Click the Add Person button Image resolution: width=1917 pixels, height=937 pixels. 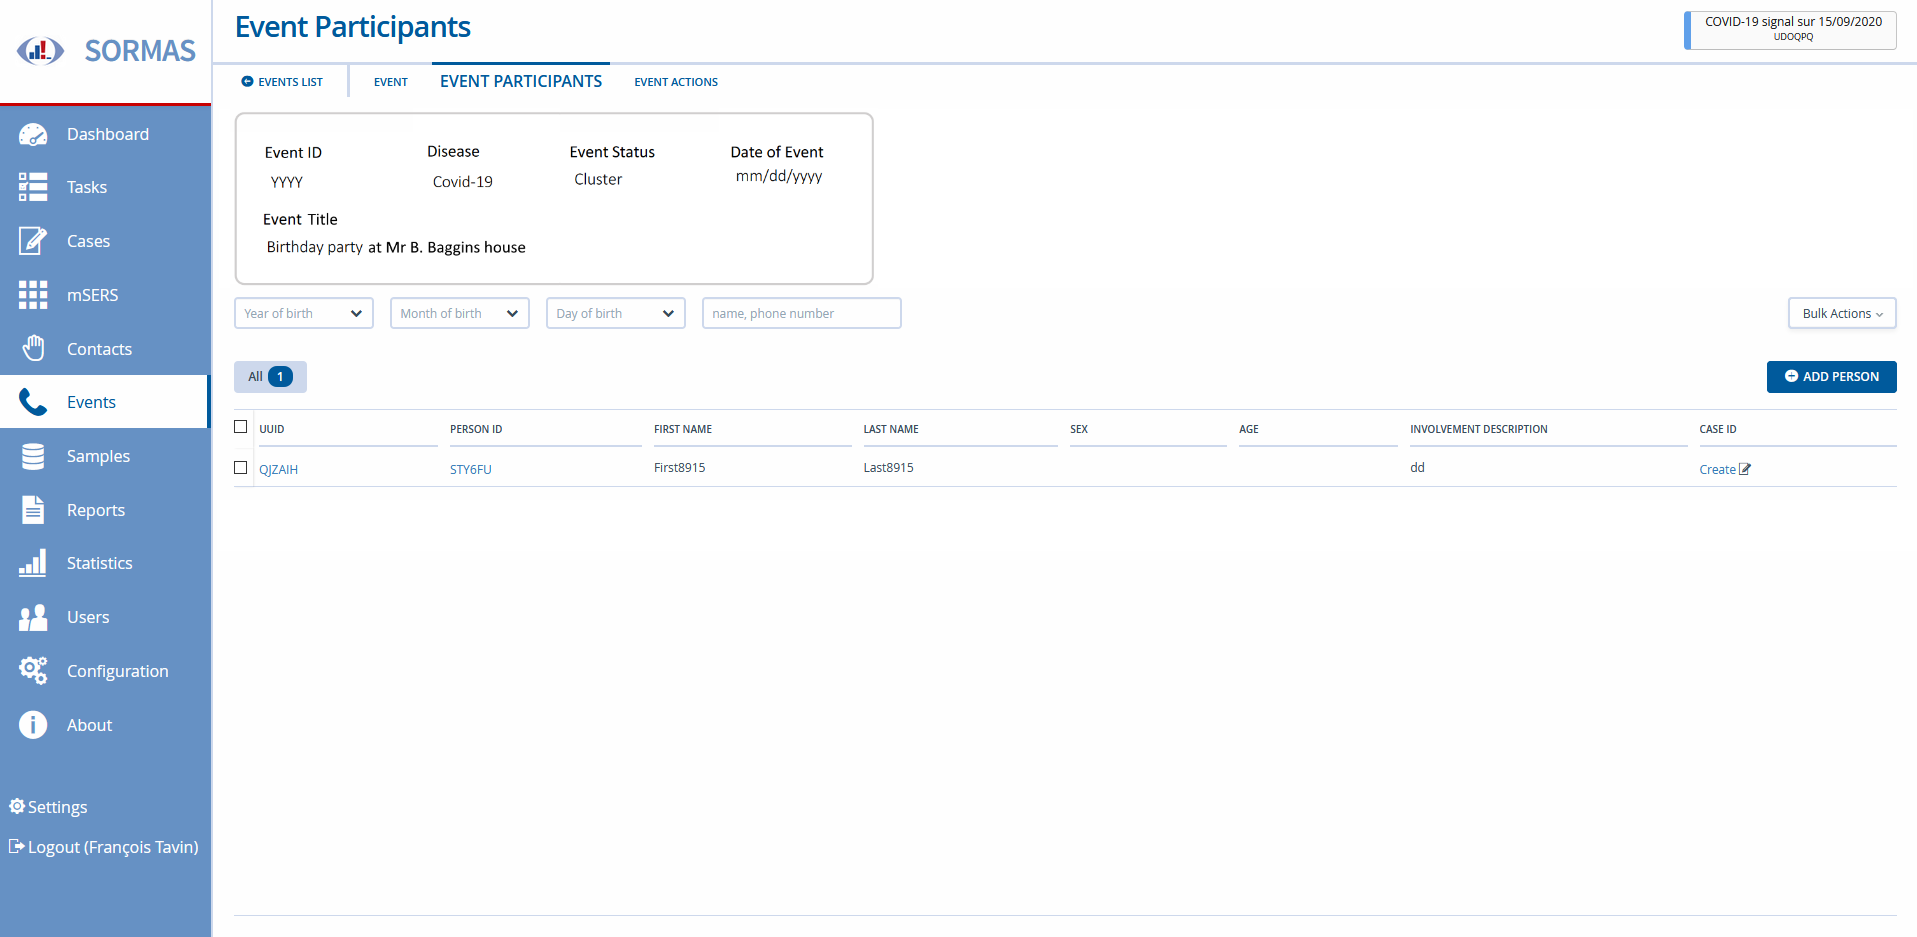[x=1831, y=377]
